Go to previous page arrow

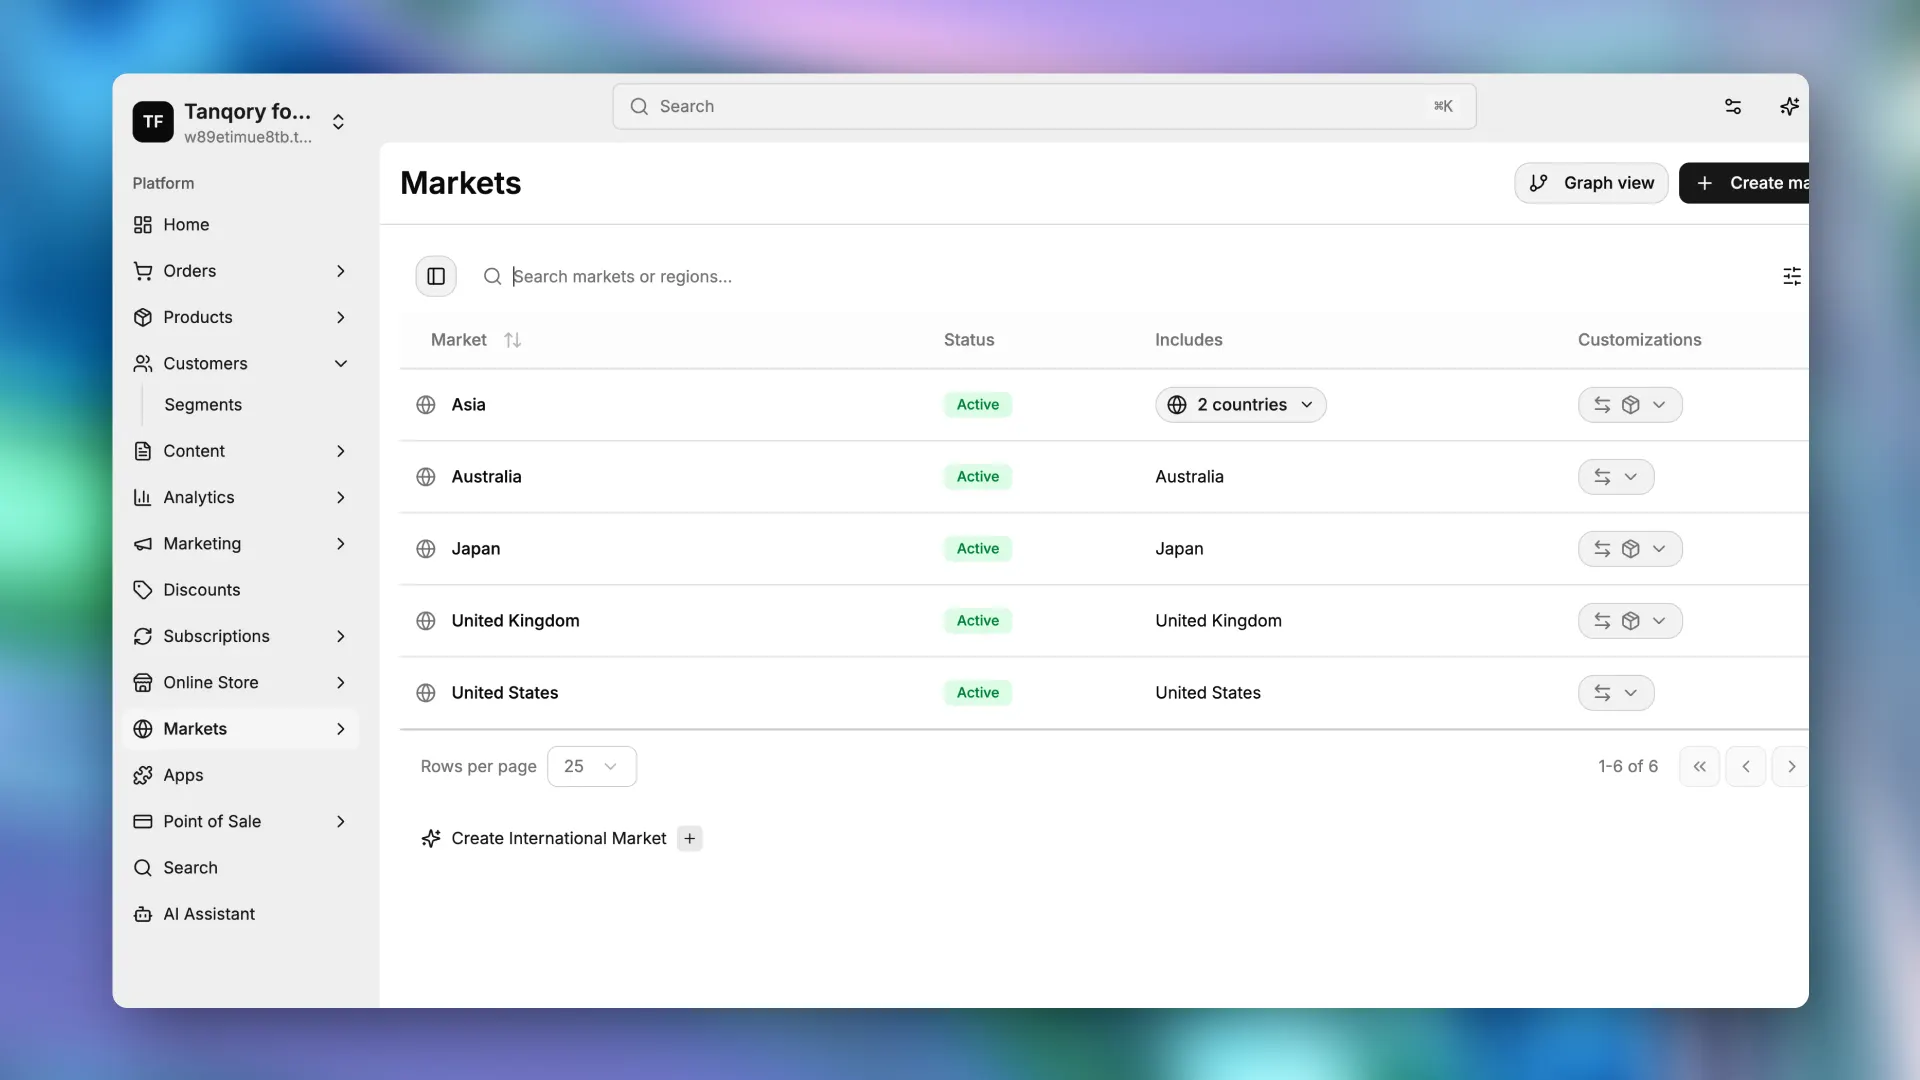(1745, 766)
